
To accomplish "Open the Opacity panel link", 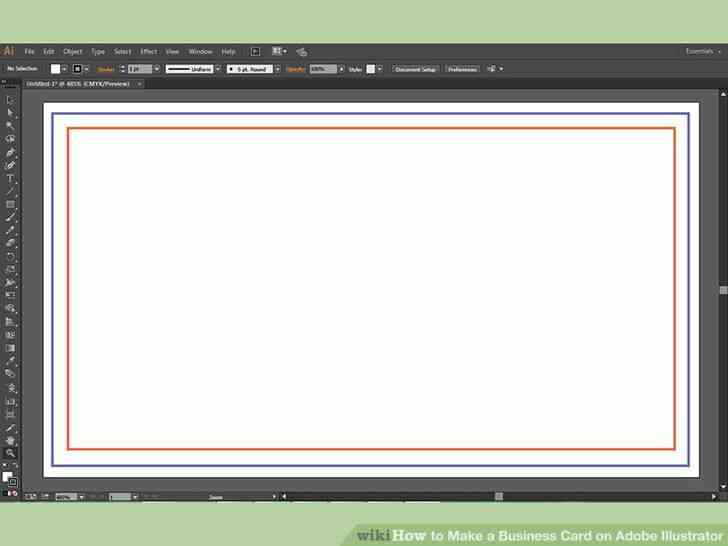I will 296,69.
